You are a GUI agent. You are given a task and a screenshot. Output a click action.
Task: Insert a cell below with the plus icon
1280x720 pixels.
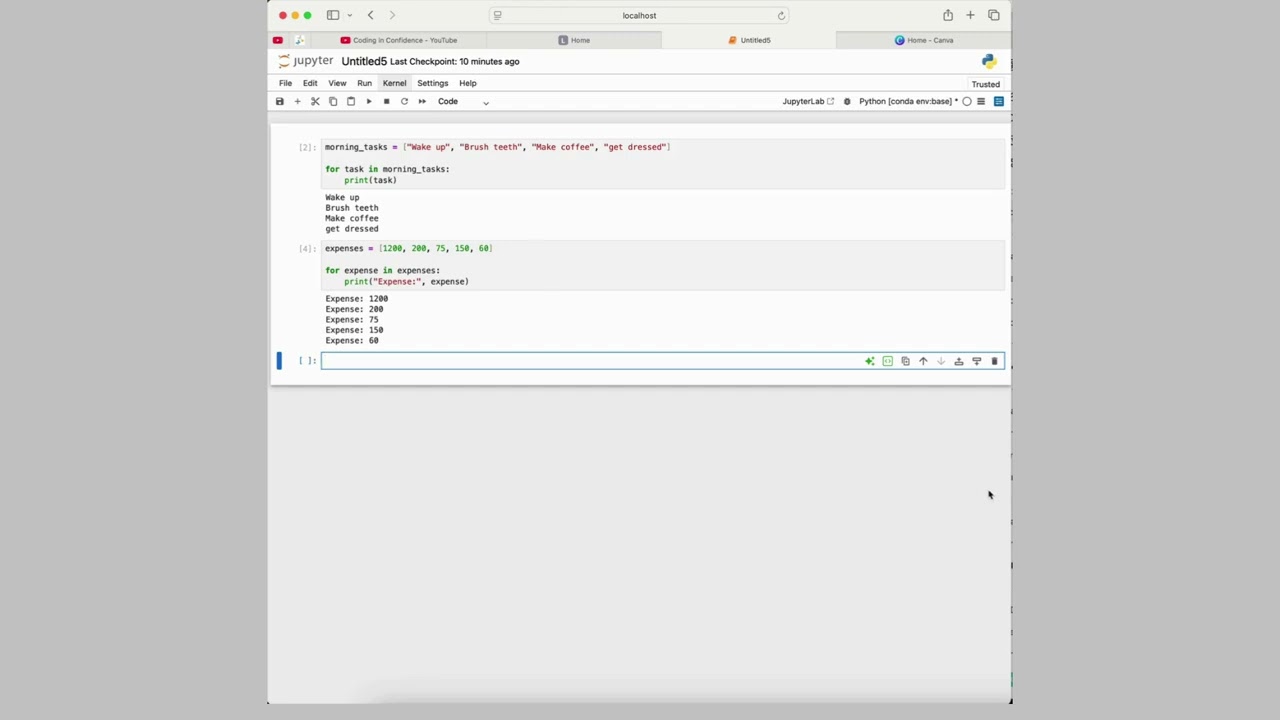pyautogui.click(x=297, y=101)
